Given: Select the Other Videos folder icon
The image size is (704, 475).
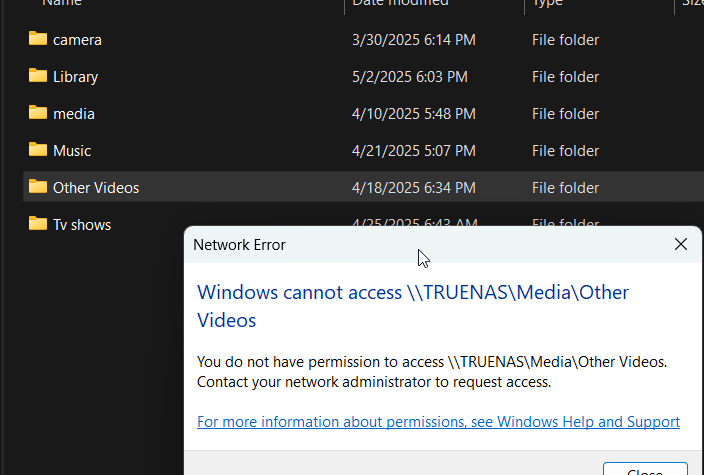Looking at the screenshot, I should [38, 186].
